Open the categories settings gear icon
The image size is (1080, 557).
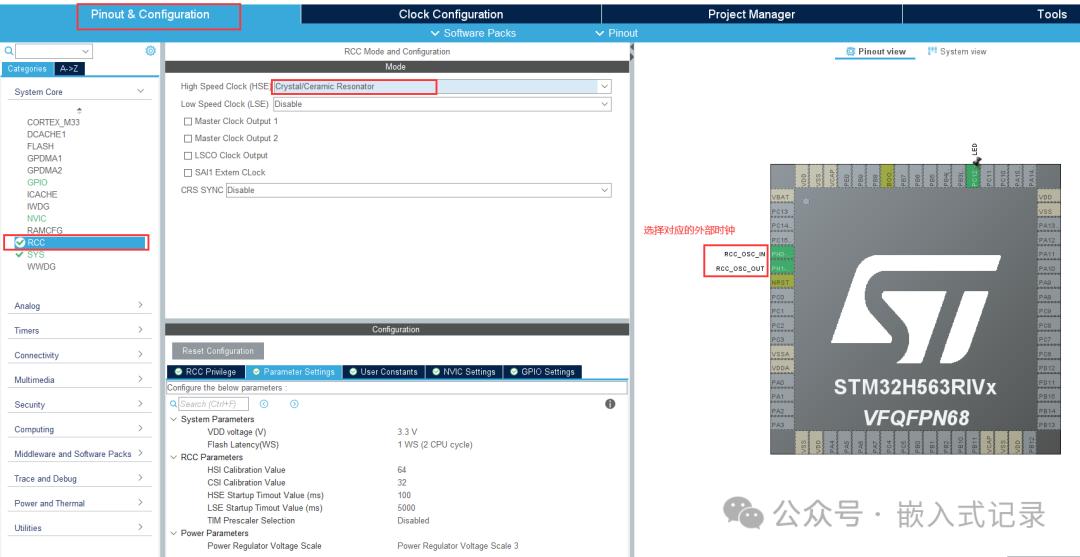150,51
